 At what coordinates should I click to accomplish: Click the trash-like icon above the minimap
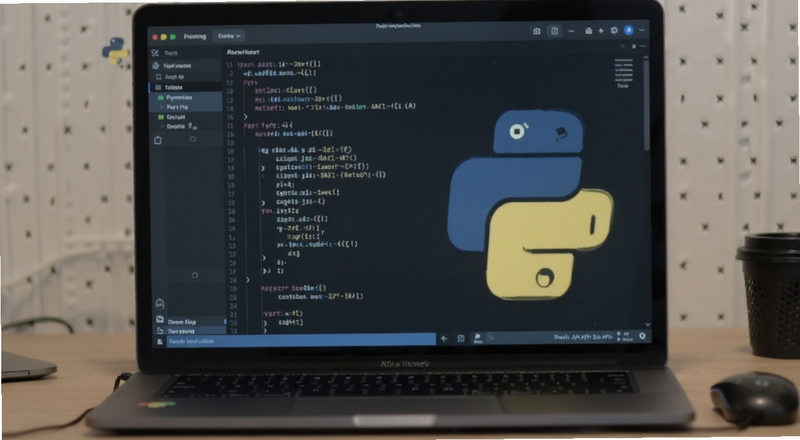pyautogui.click(x=634, y=46)
